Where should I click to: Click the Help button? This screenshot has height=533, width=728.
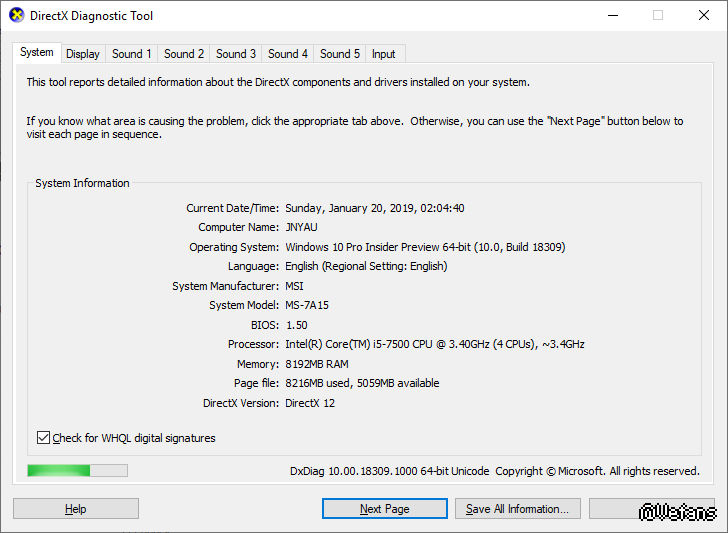76,509
